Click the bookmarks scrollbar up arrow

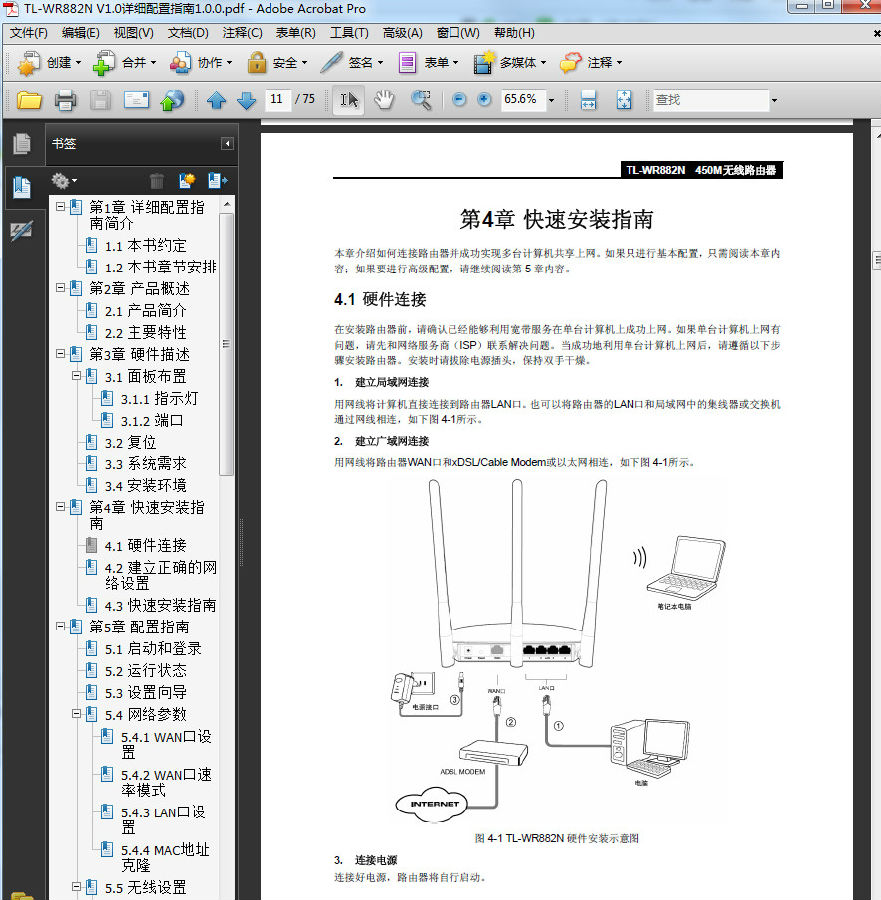[227, 204]
